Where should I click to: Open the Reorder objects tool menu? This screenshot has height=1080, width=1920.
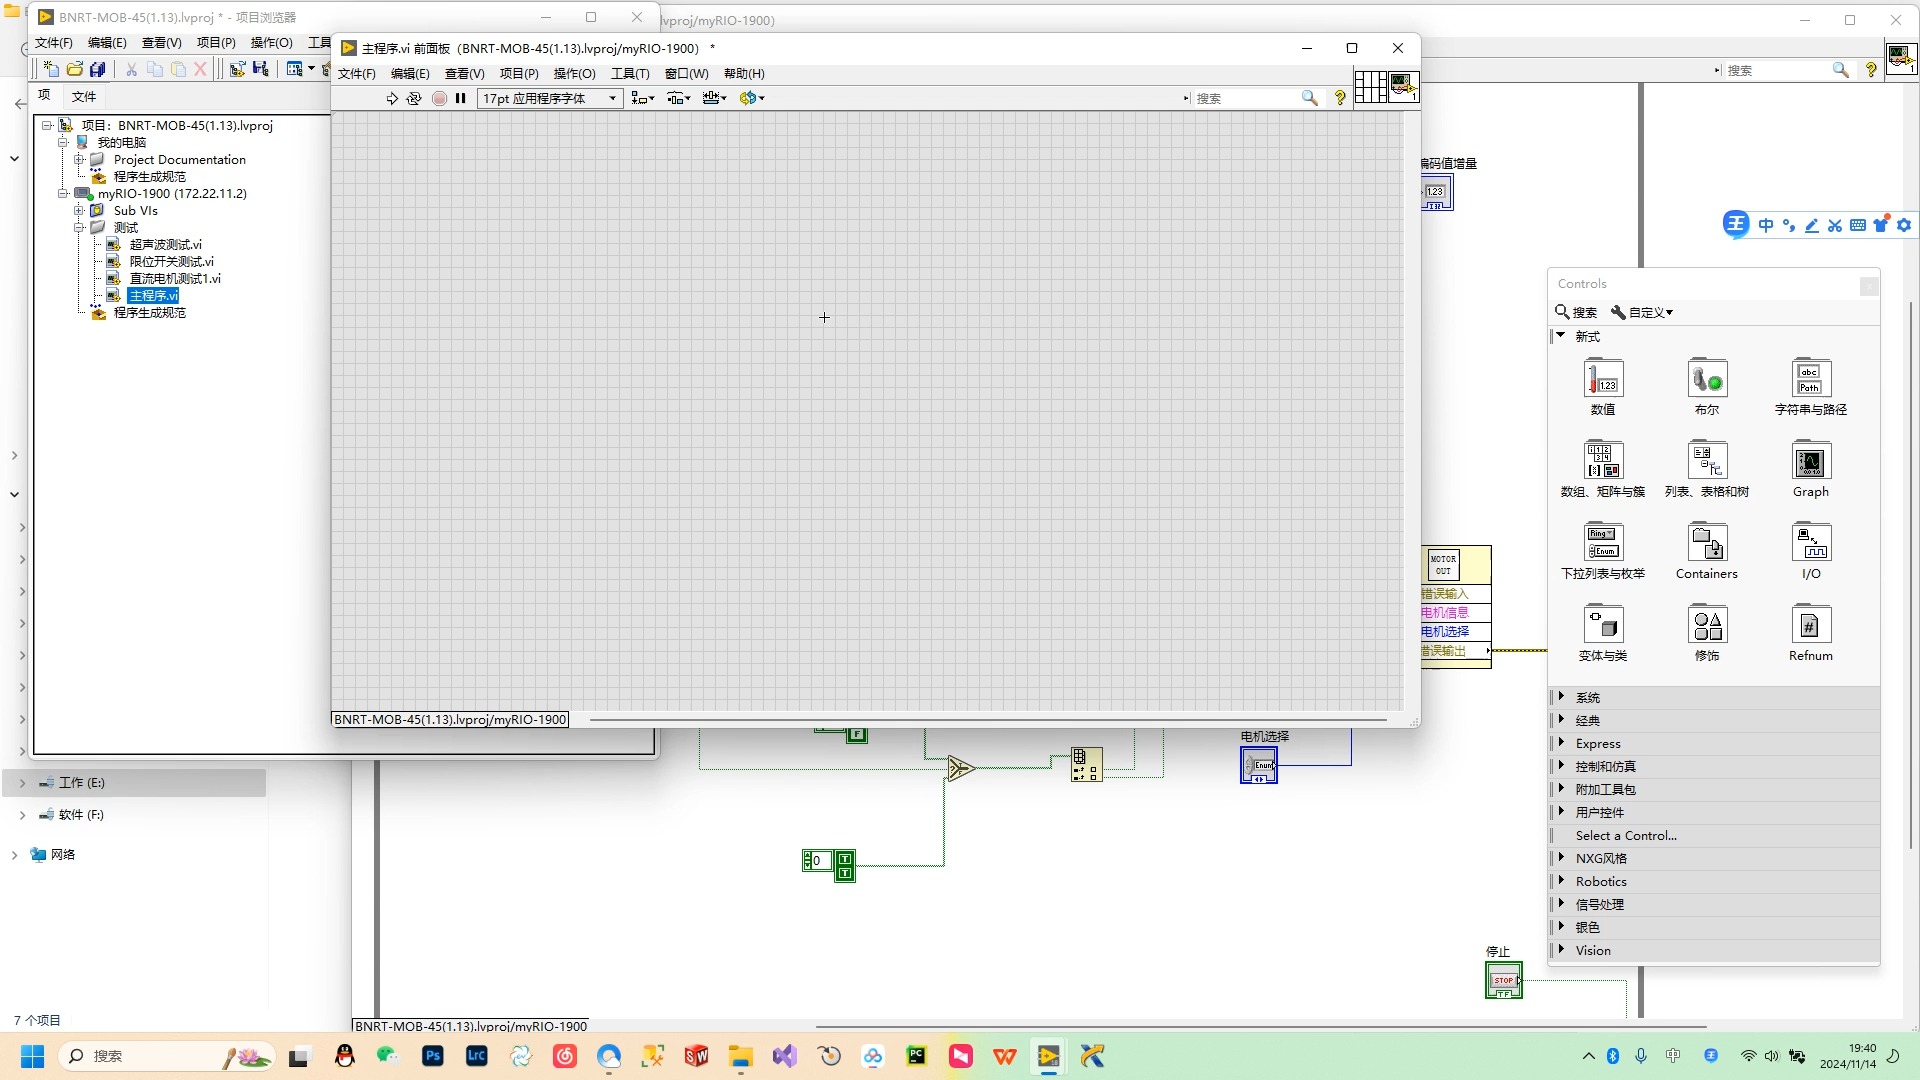pos(751,98)
